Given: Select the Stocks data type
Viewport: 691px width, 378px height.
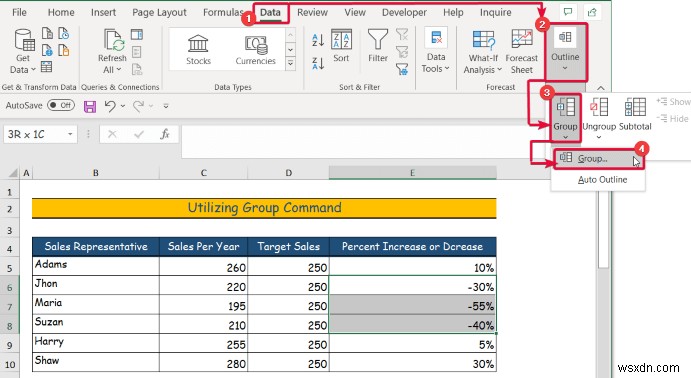Looking at the screenshot, I should [x=198, y=50].
